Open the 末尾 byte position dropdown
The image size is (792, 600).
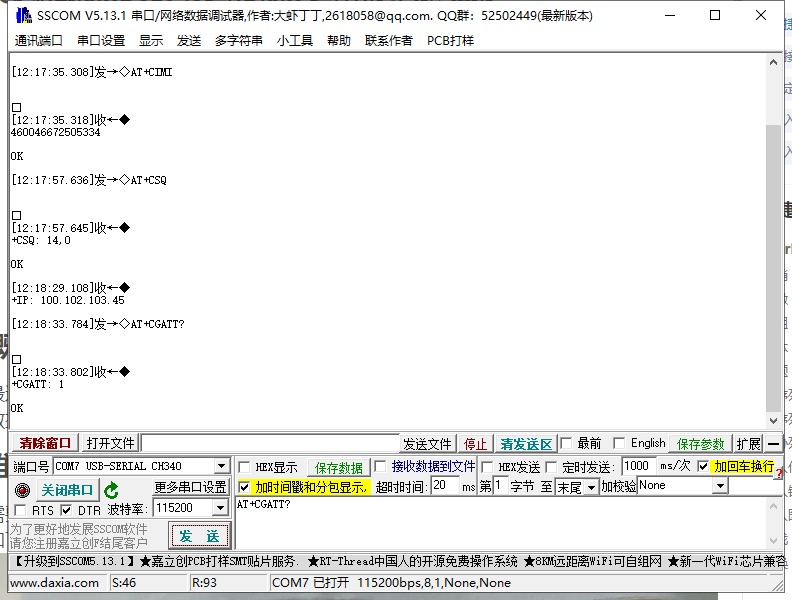coord(591,487)
